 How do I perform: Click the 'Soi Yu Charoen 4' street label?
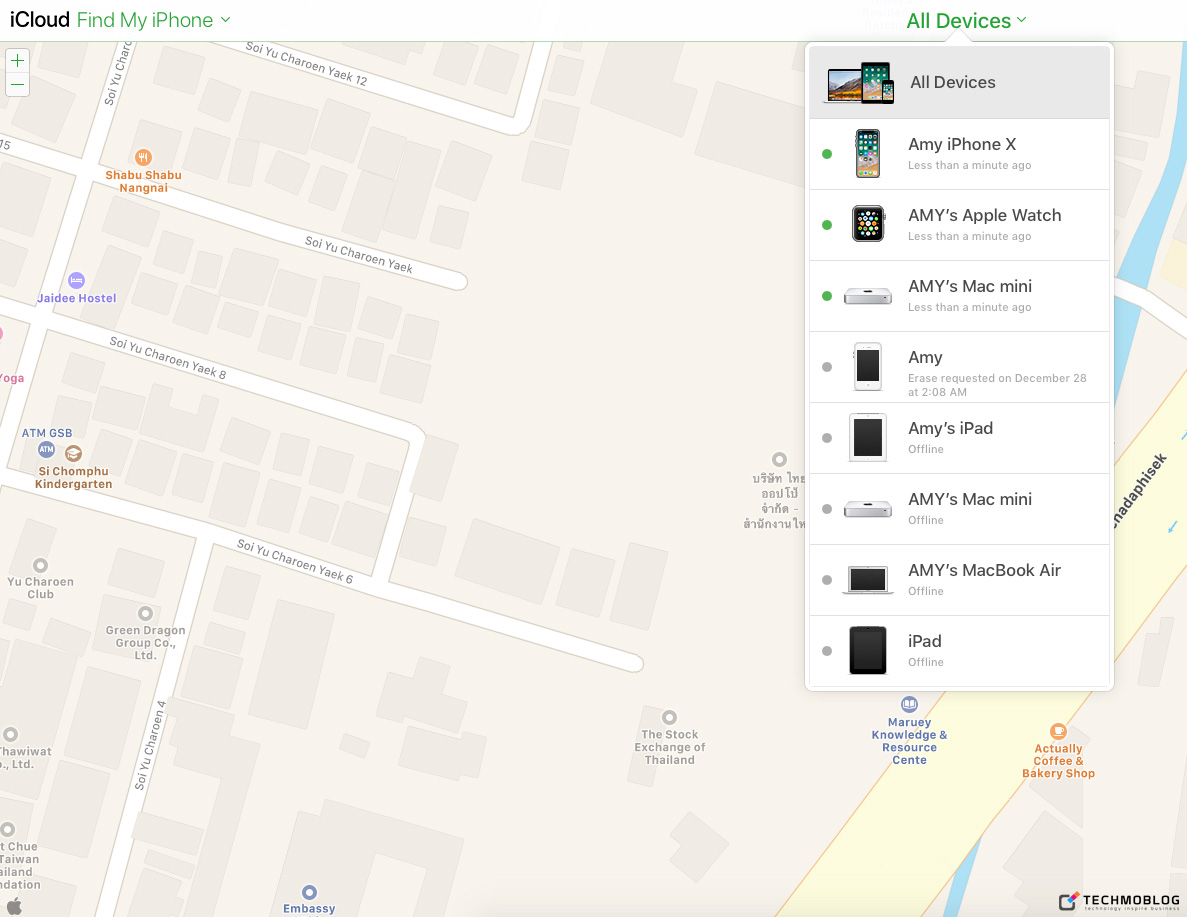point(150,746)
